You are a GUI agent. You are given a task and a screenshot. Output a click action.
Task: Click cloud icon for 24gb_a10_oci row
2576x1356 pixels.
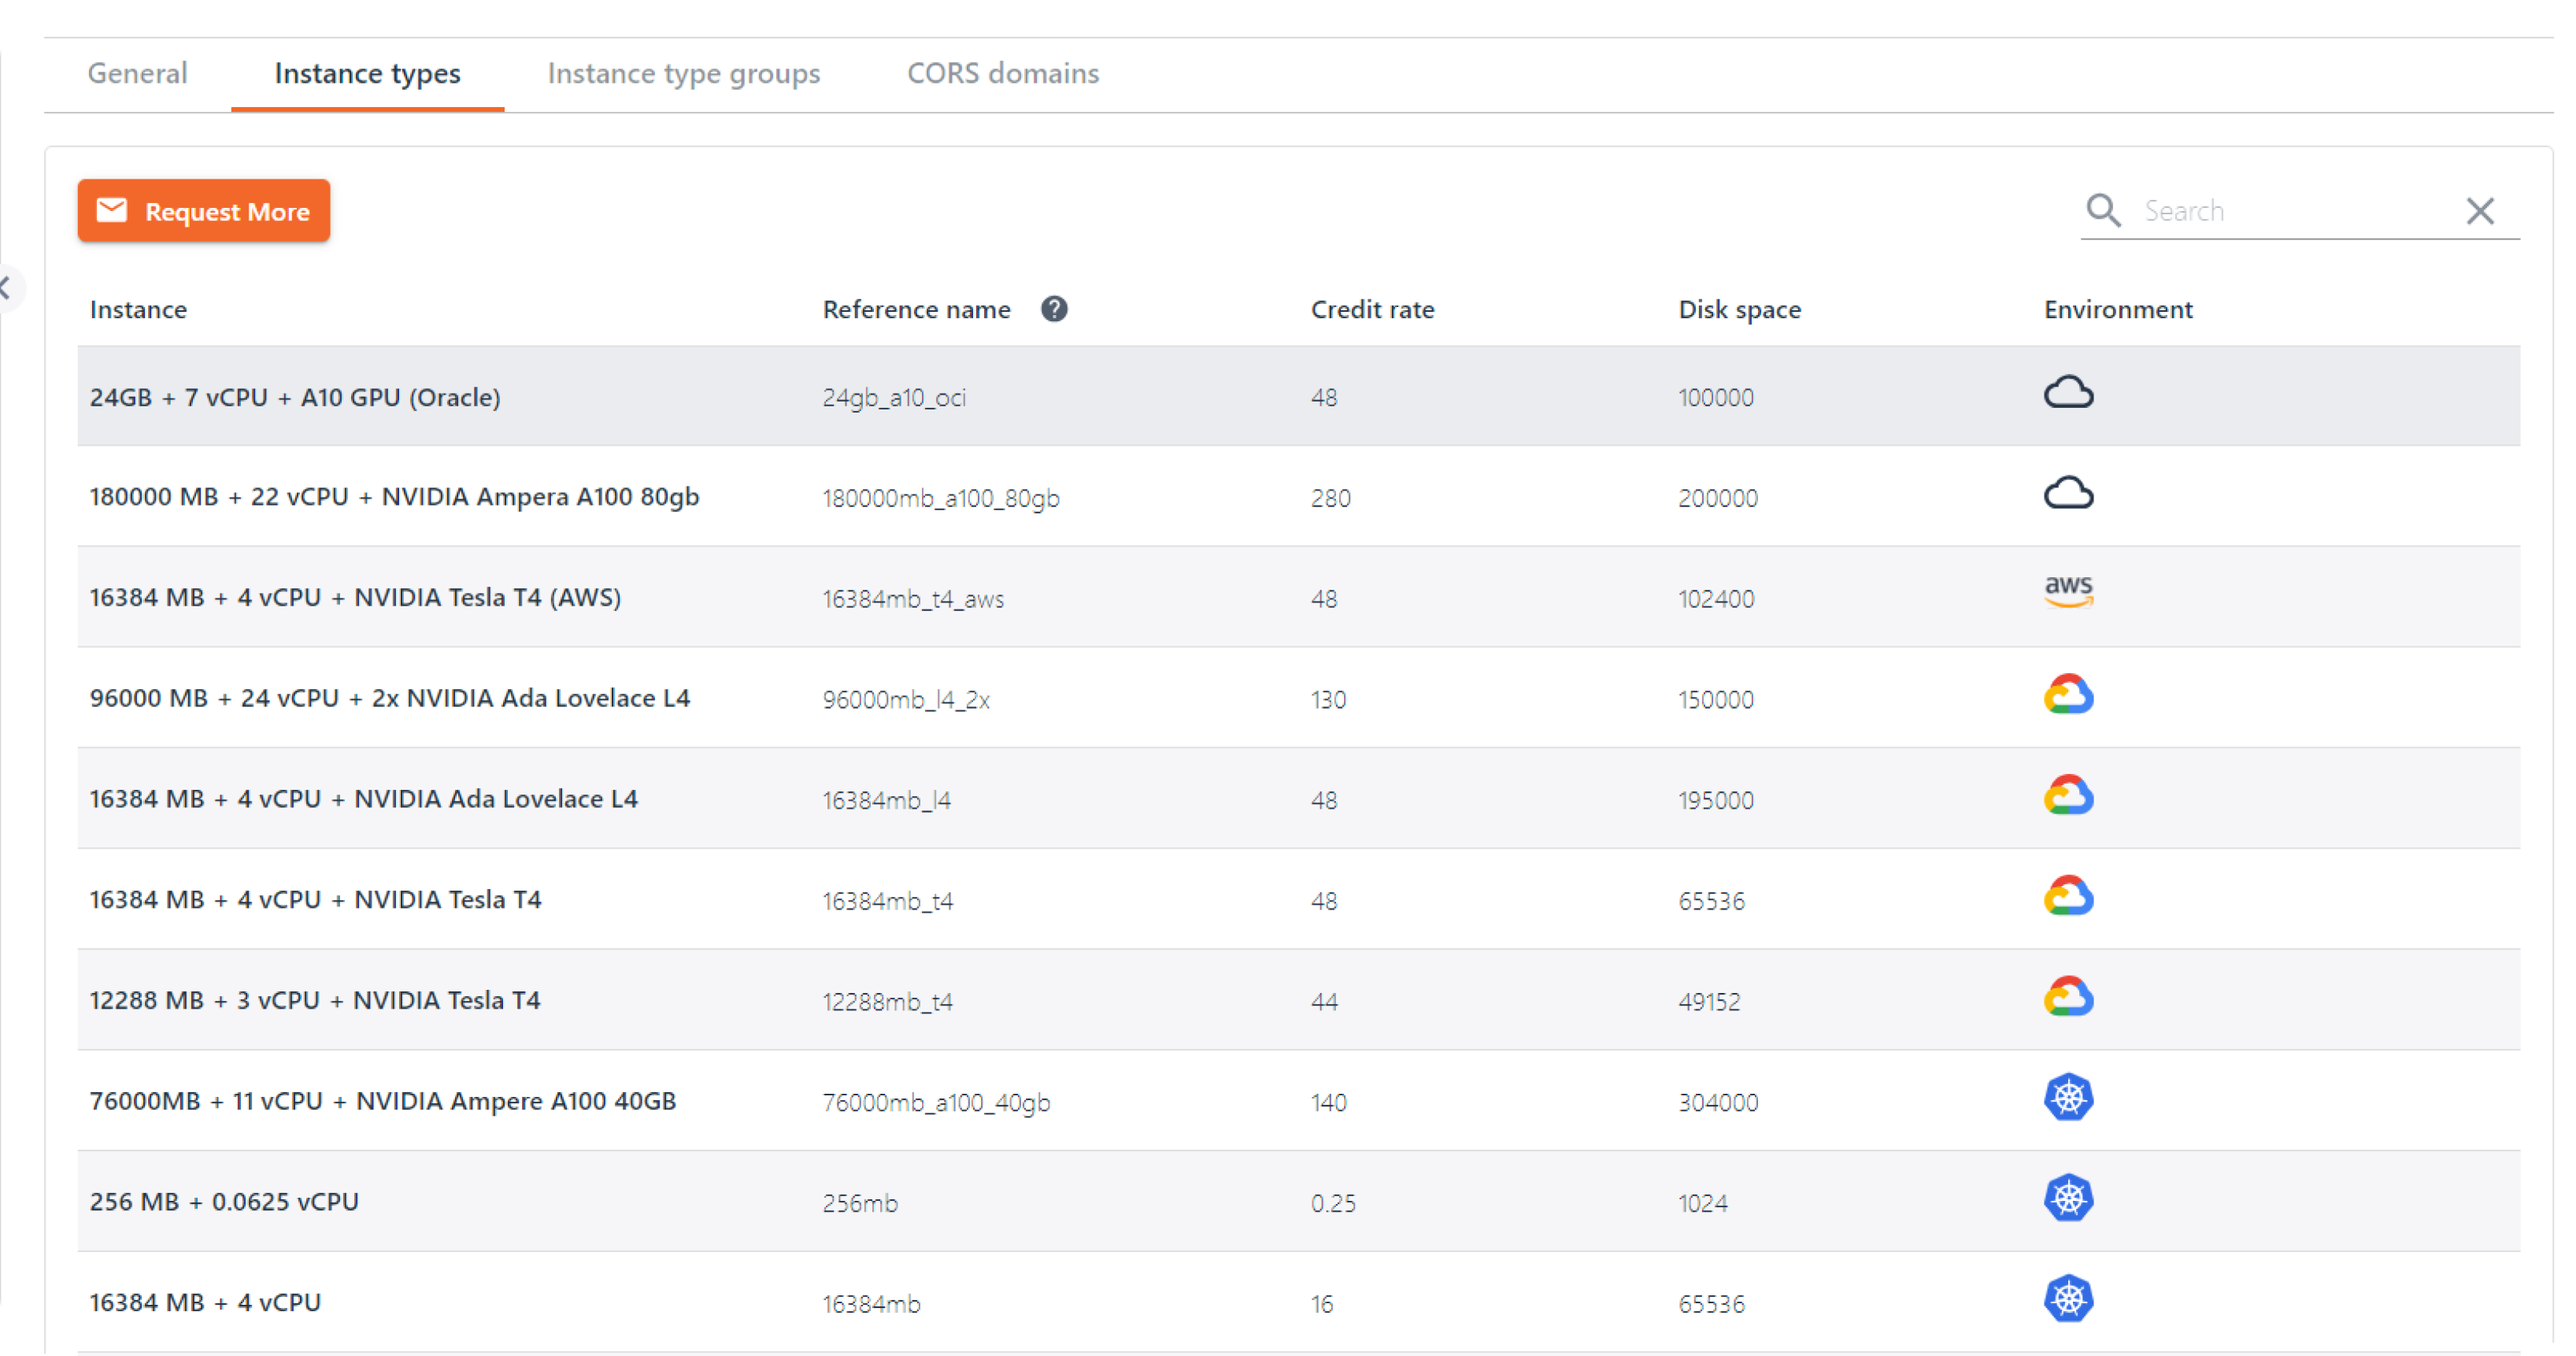pyautogui.click(x=2067, y=392)
